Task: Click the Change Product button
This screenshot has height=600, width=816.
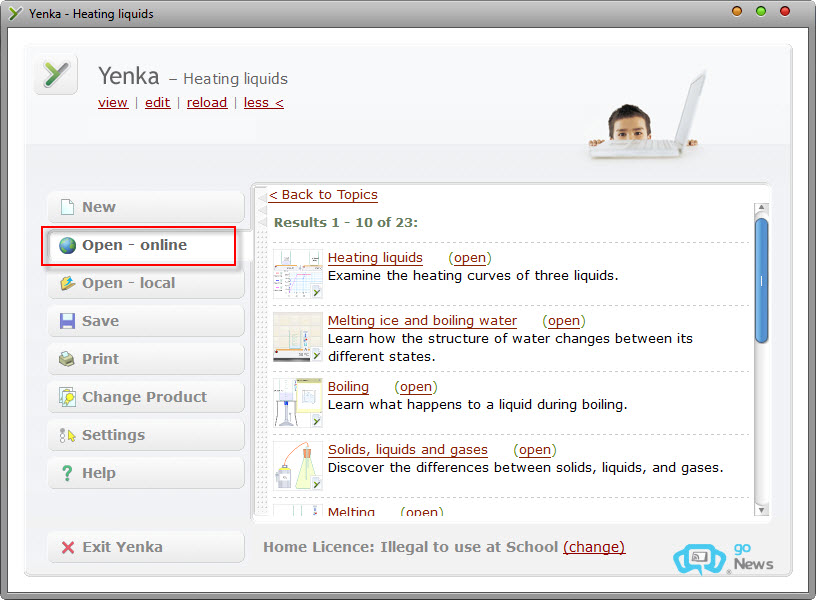Action: pyautogui.click(x=146, y=397)
